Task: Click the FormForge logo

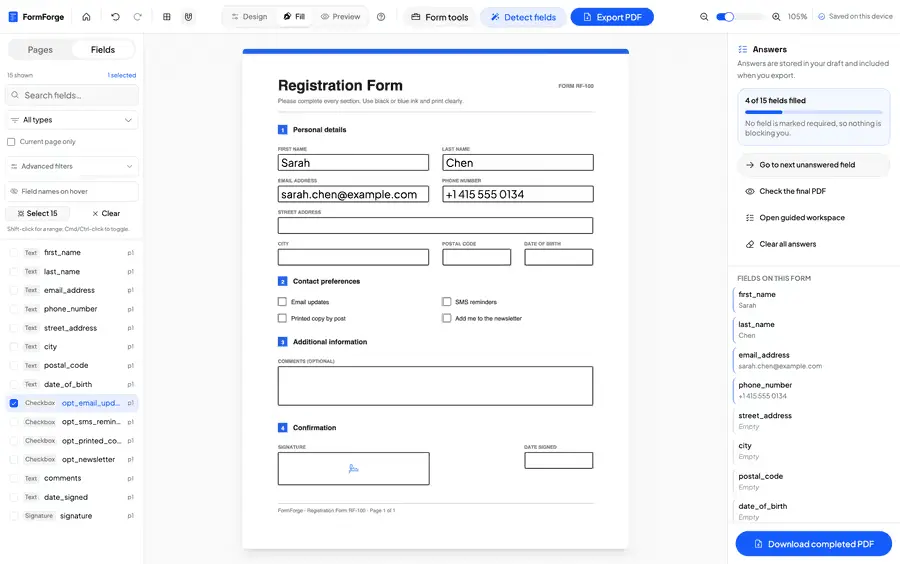Action: [36, 17]
